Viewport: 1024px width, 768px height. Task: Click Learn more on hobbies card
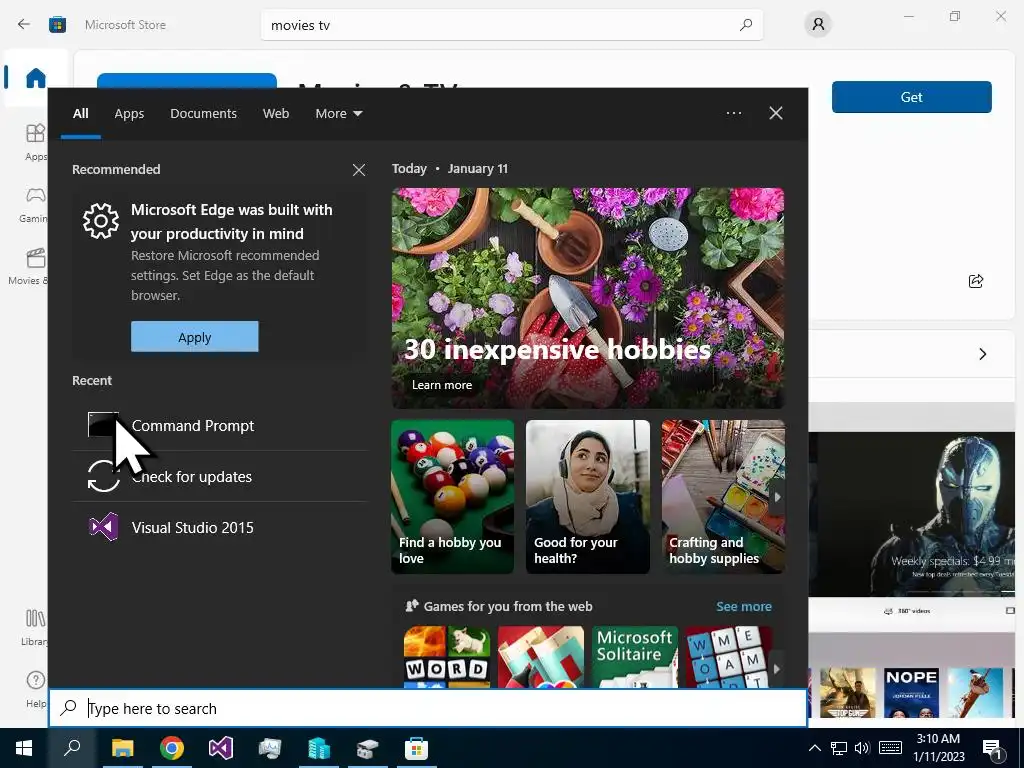tap(441, 385)
